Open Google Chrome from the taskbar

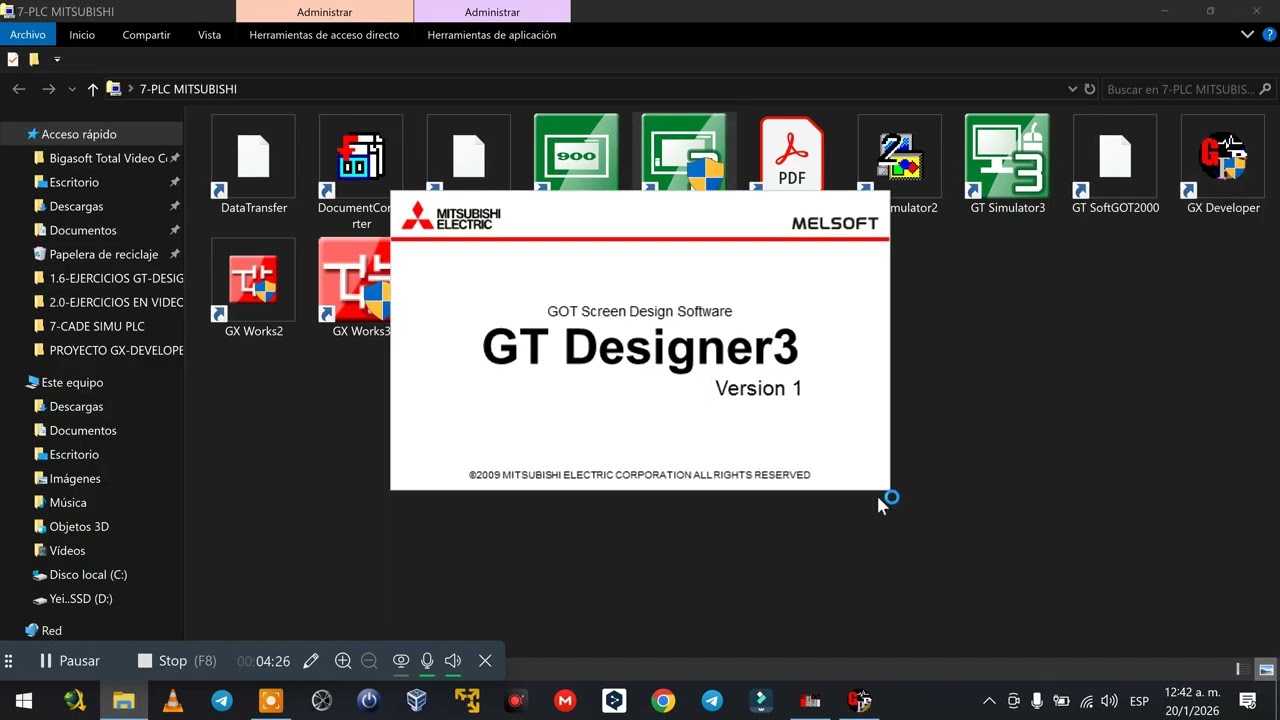pyautogui.click(x=663, y=701)
